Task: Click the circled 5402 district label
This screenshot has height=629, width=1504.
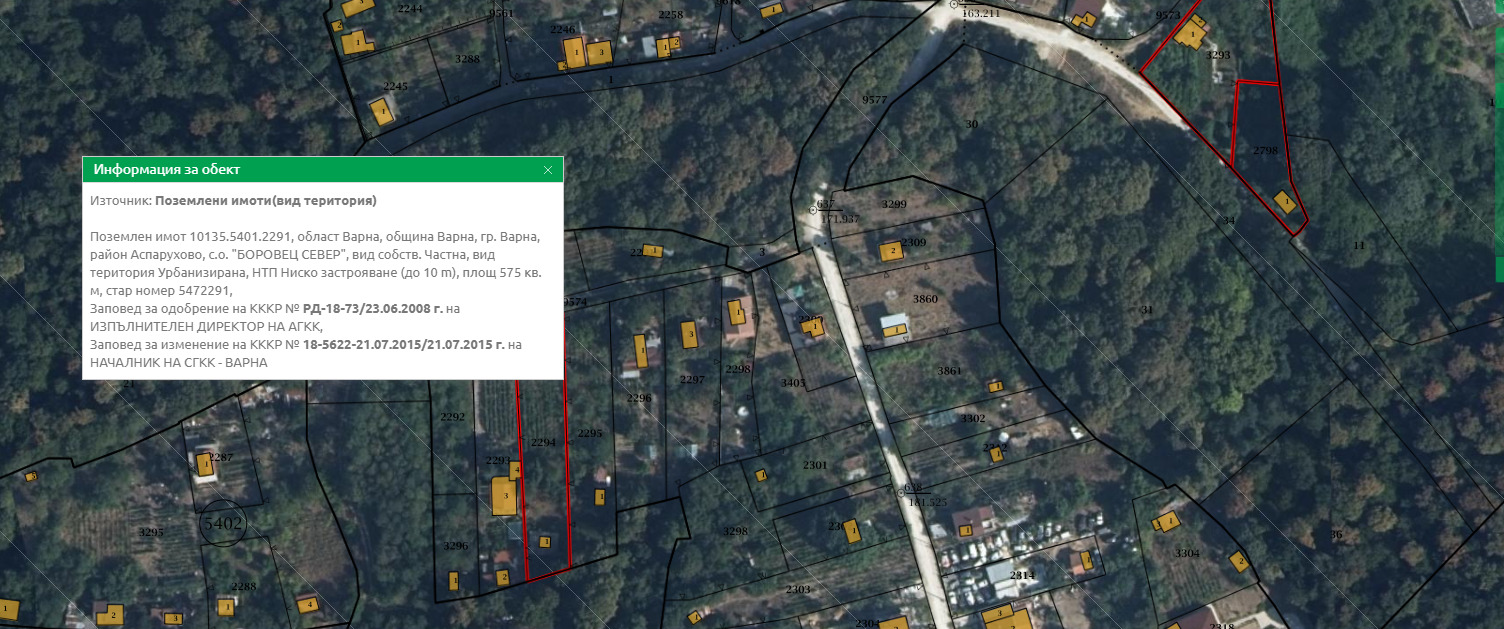Action: [224, 523]
